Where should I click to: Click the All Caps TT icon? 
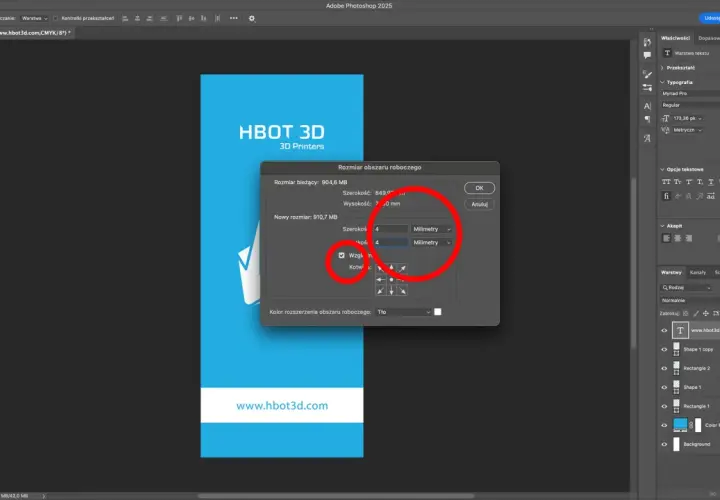[666, 182]
